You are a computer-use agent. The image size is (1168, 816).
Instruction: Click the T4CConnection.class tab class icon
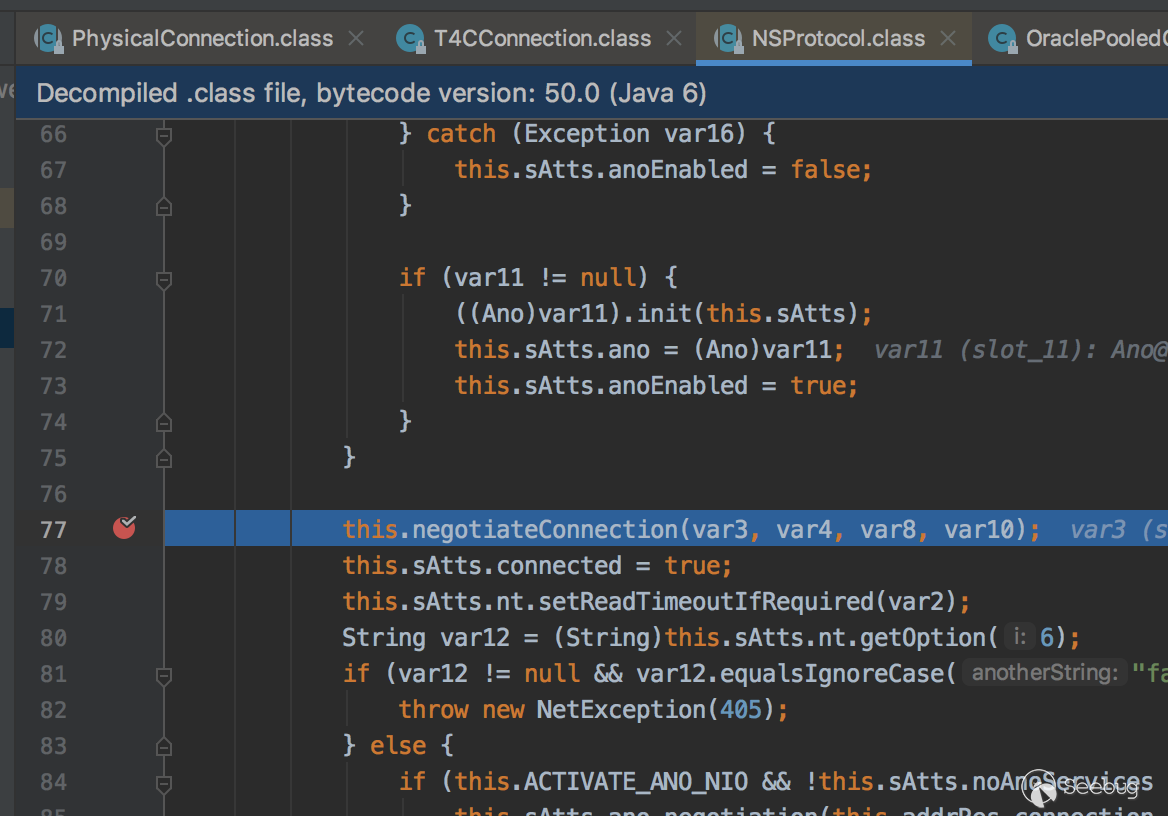coord(409,39)
